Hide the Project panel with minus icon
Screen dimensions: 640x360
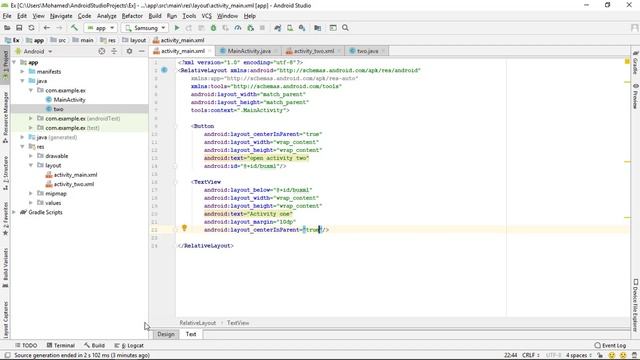pos(141,51)
